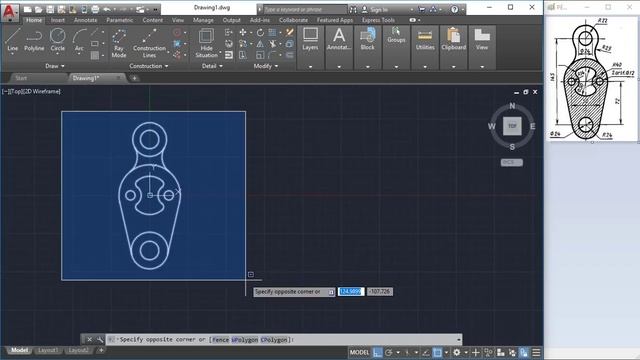640x360 pixels.
Task: Click the reference drawing image in side window
Action: click(x=591, y=80)
